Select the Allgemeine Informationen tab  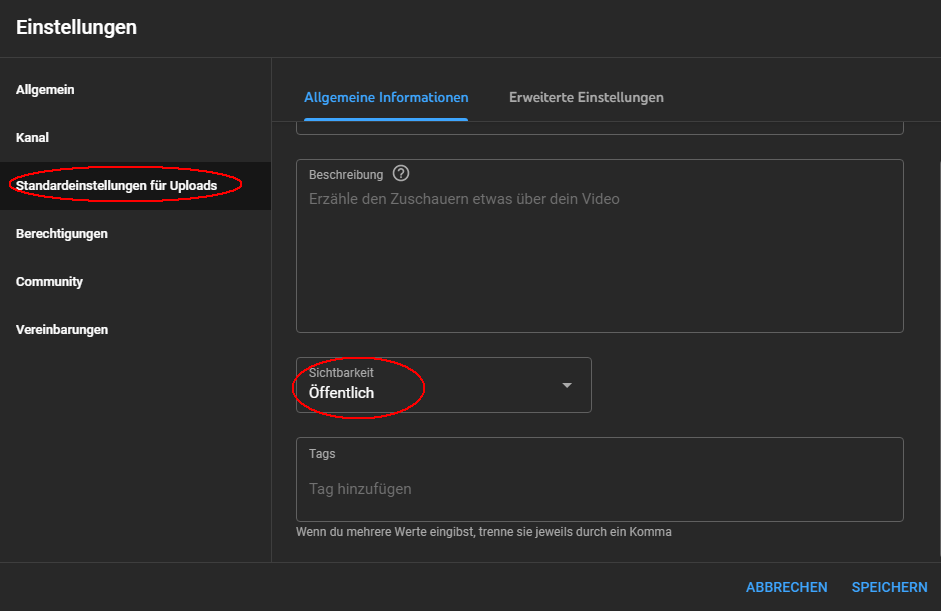click(x=386, y=98)
